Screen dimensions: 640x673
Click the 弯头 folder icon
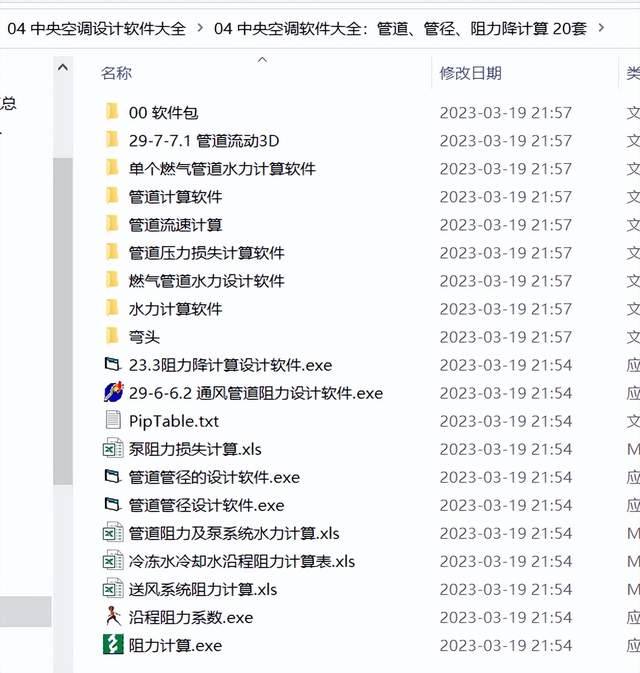(x=112, y=336)
